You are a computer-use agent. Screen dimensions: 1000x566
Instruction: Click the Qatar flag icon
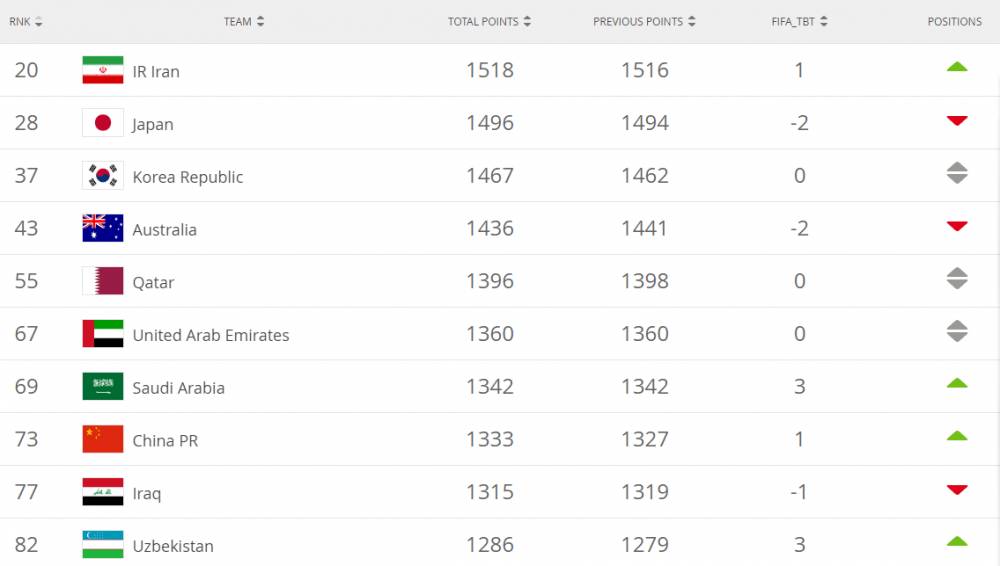point(103,281)
